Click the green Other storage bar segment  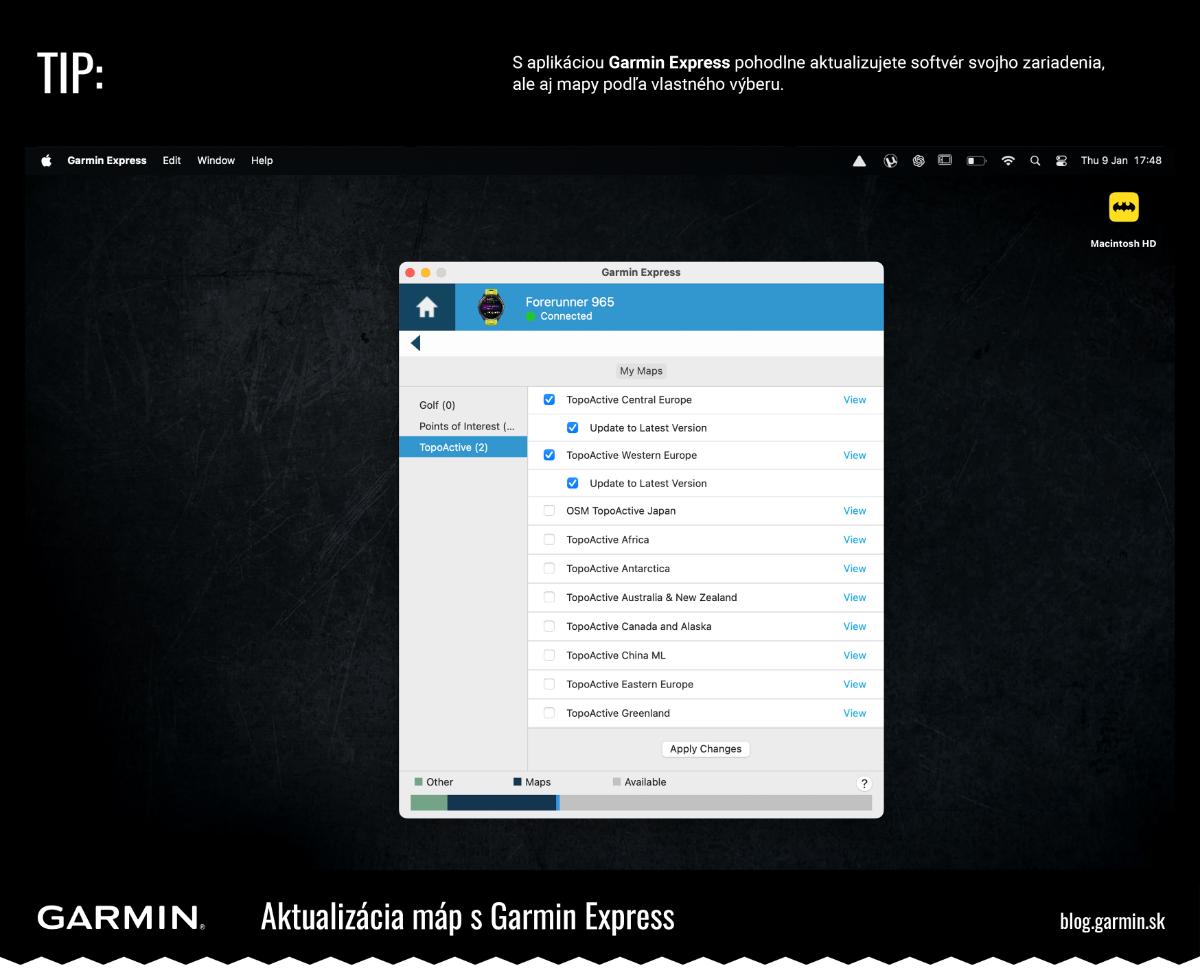click(429, 803)
